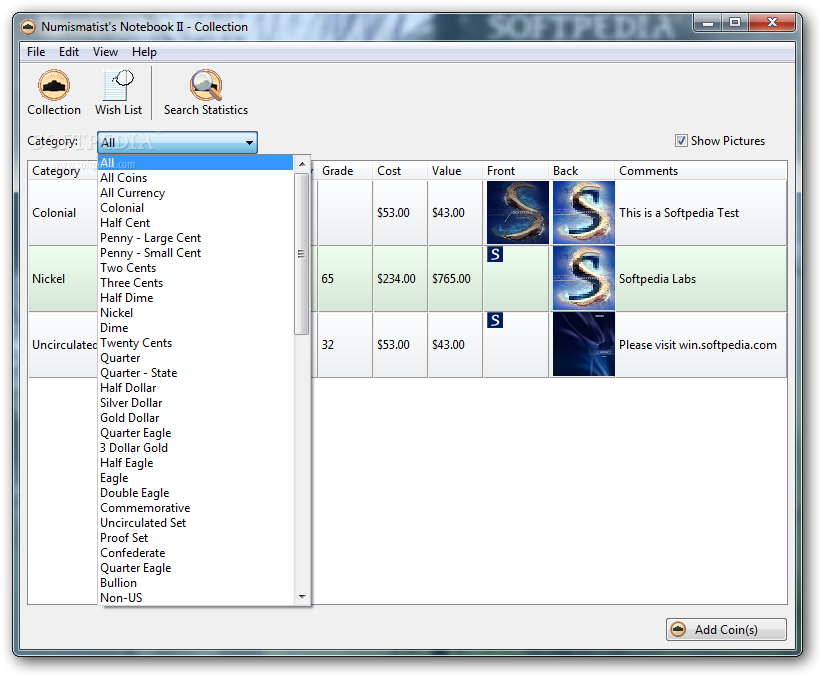
Task: Select Double Eagle option
Action: pyautogui.click(x=195, y=493)
